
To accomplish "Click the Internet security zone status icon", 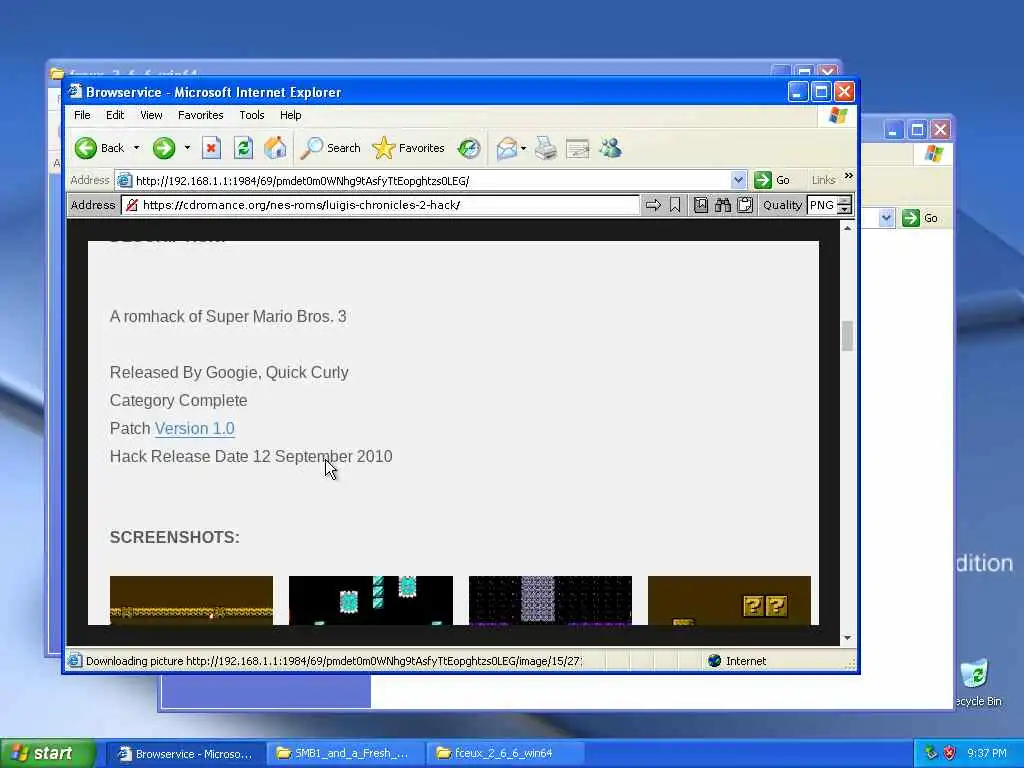I will [x=715, y=661].
